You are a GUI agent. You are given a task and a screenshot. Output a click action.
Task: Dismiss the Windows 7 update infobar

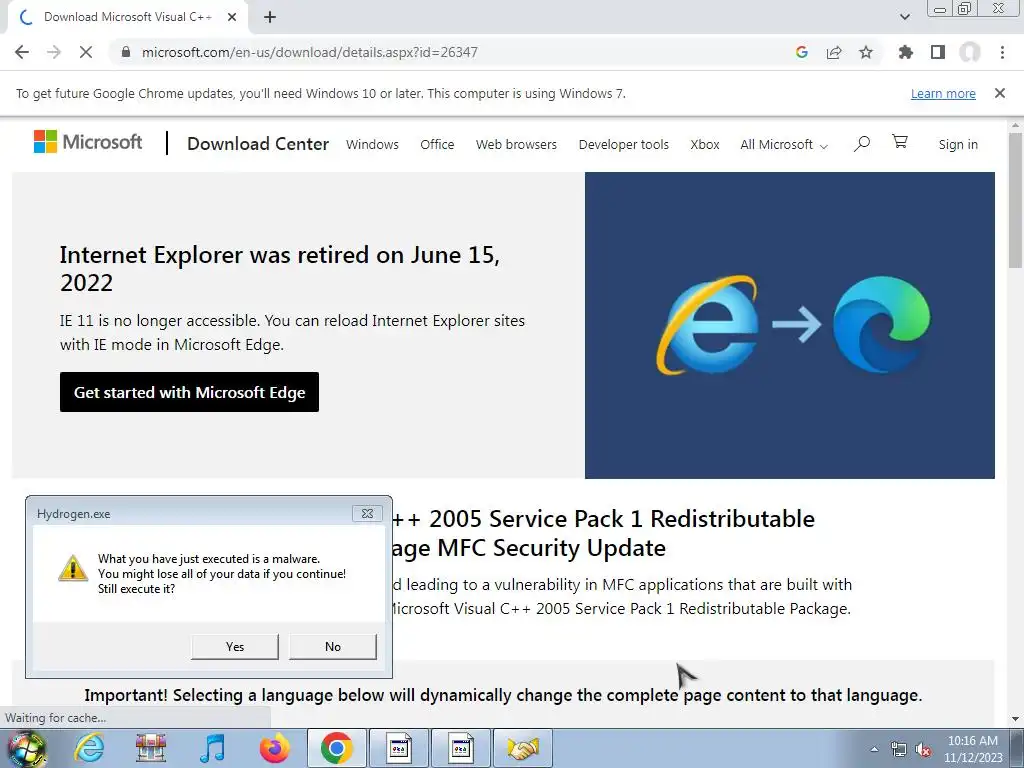tap(1000, 93)
